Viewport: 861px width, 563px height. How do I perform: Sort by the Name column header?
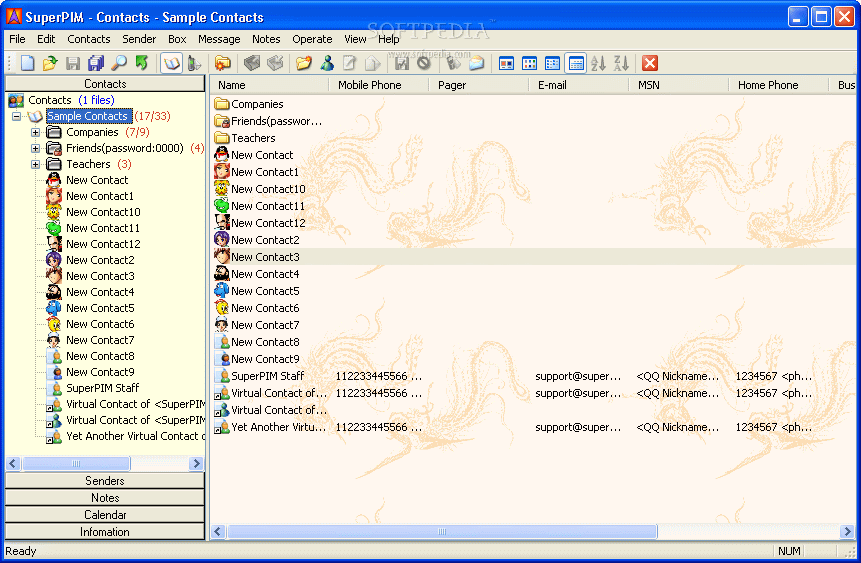coord(270,85)
